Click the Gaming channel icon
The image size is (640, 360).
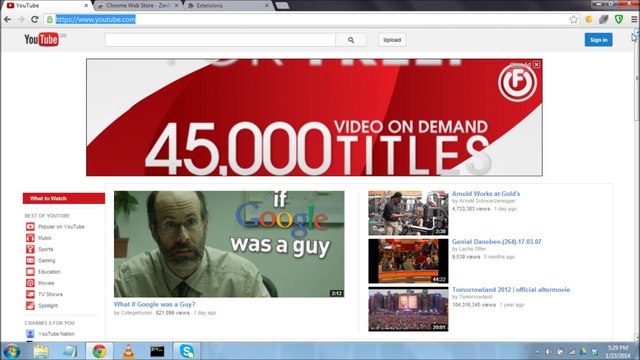[30, 260]
